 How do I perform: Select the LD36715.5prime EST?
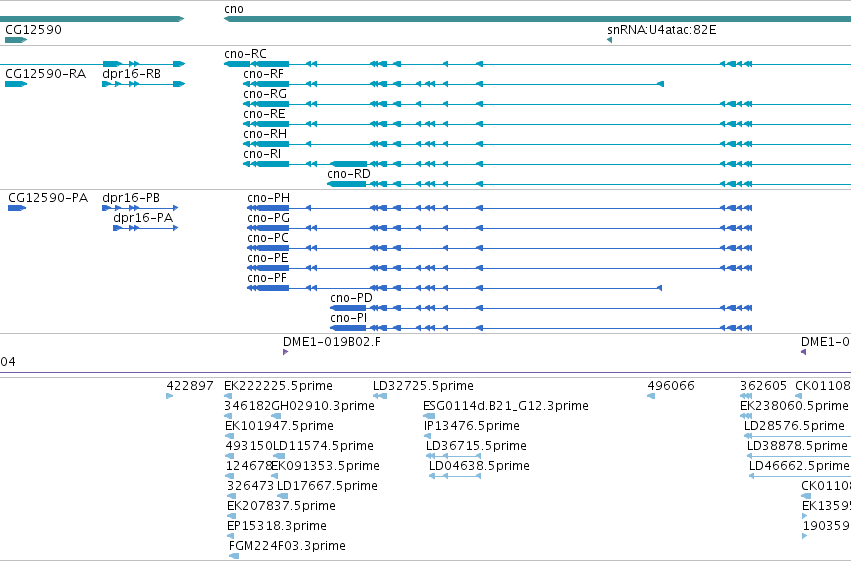pyautogui.click(x=454, y=456)
